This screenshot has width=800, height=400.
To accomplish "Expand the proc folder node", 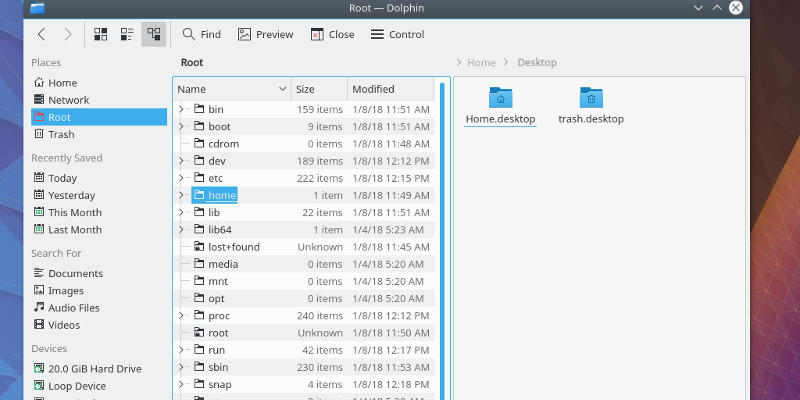I will coord(181,315).
